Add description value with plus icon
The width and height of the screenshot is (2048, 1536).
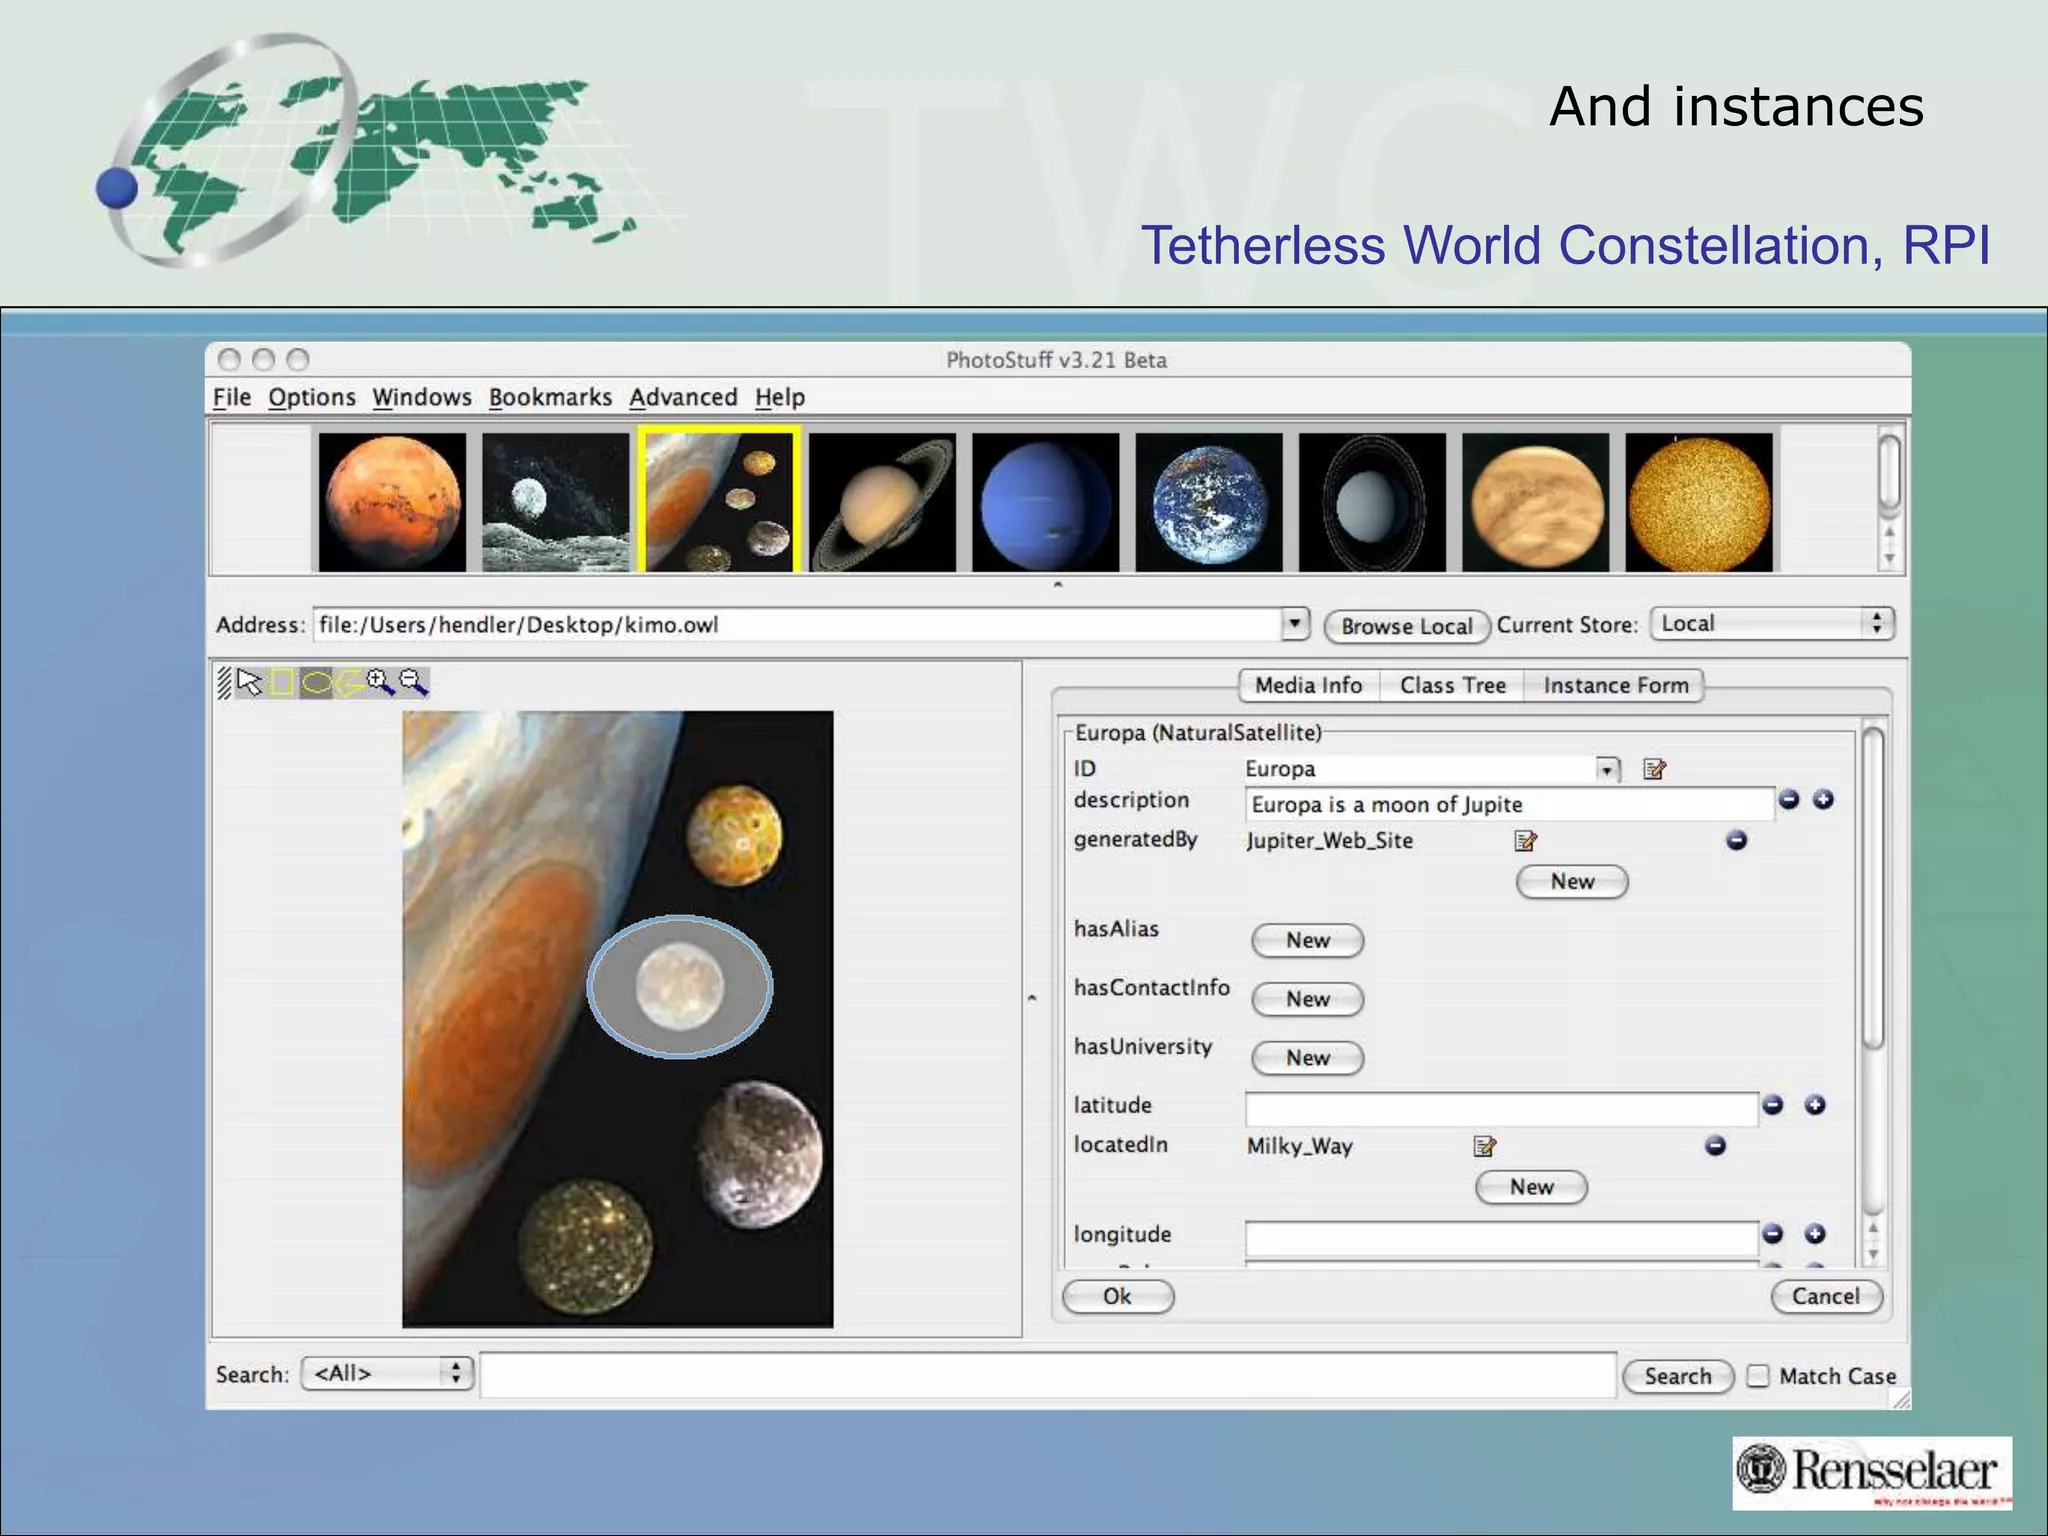pos(1823,799)
